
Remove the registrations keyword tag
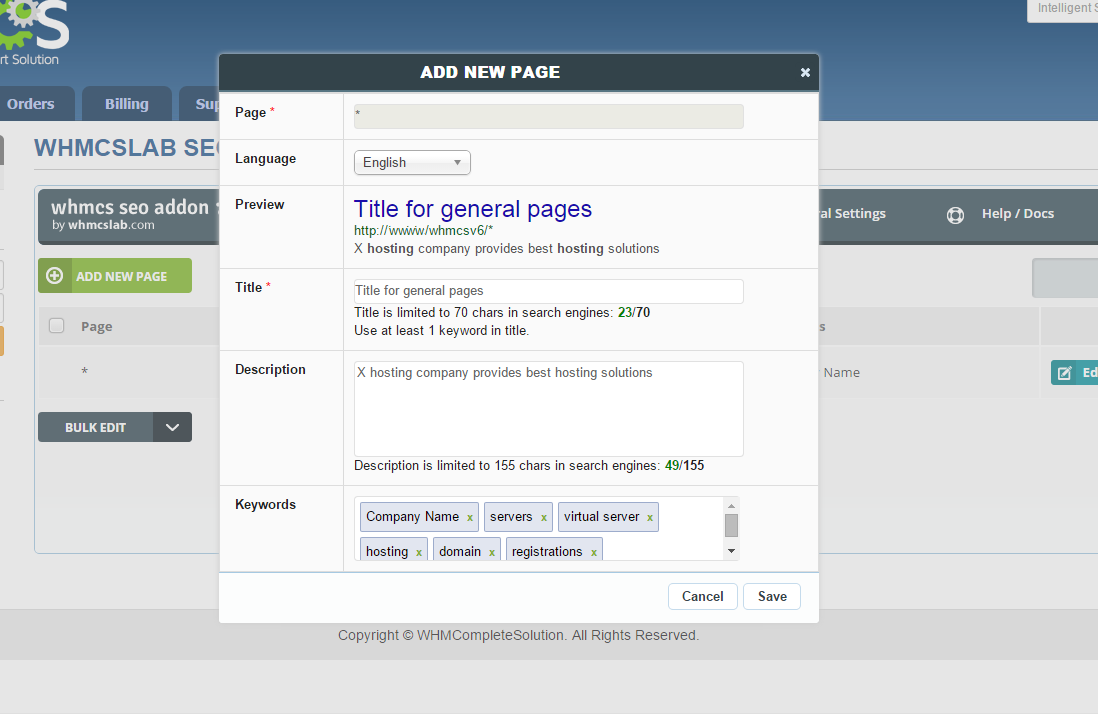tap(593, 552)
